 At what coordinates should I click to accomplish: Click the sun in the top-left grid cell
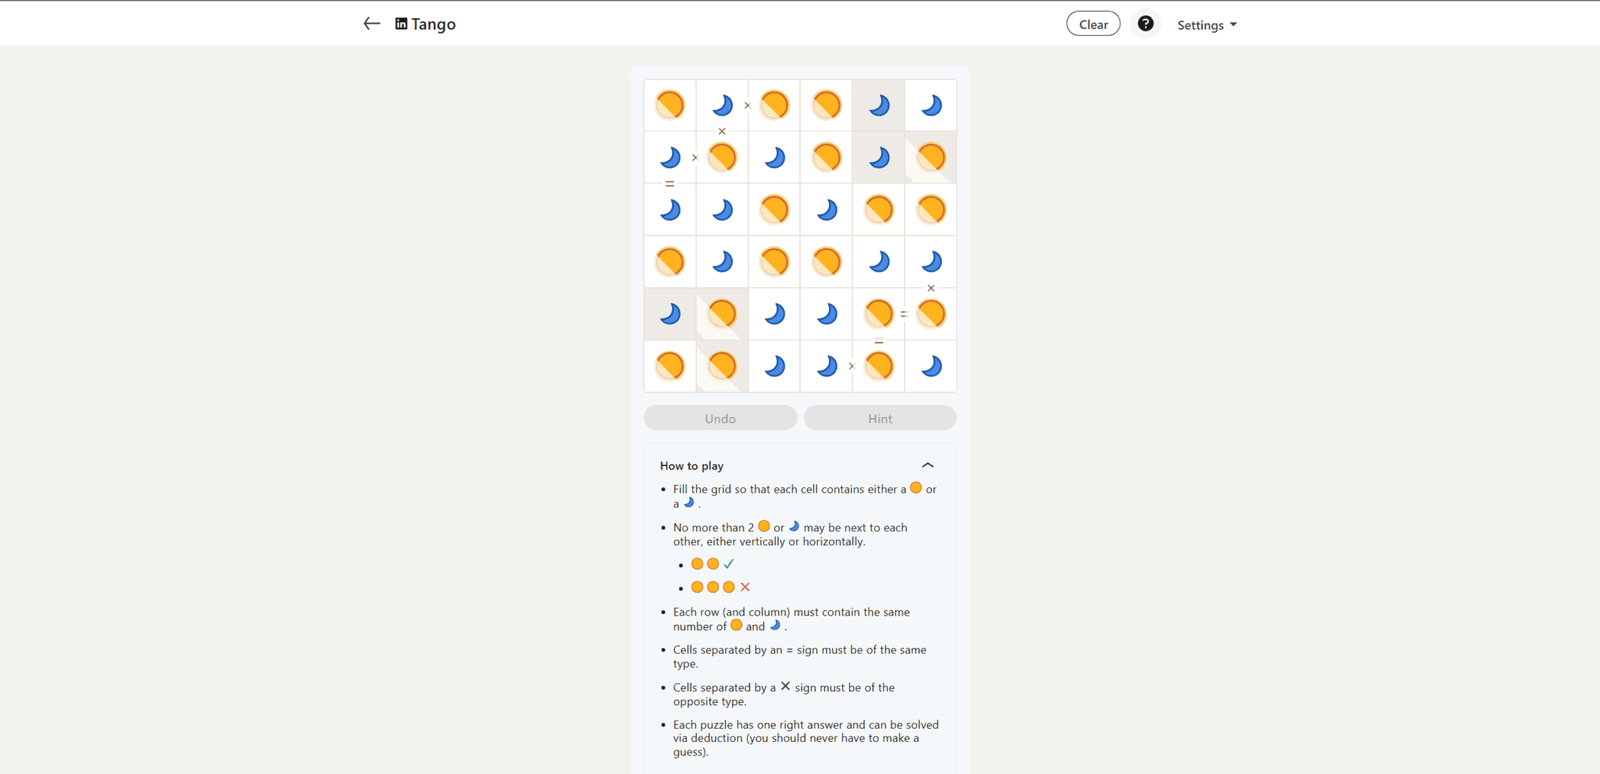[x=670, y=105]
